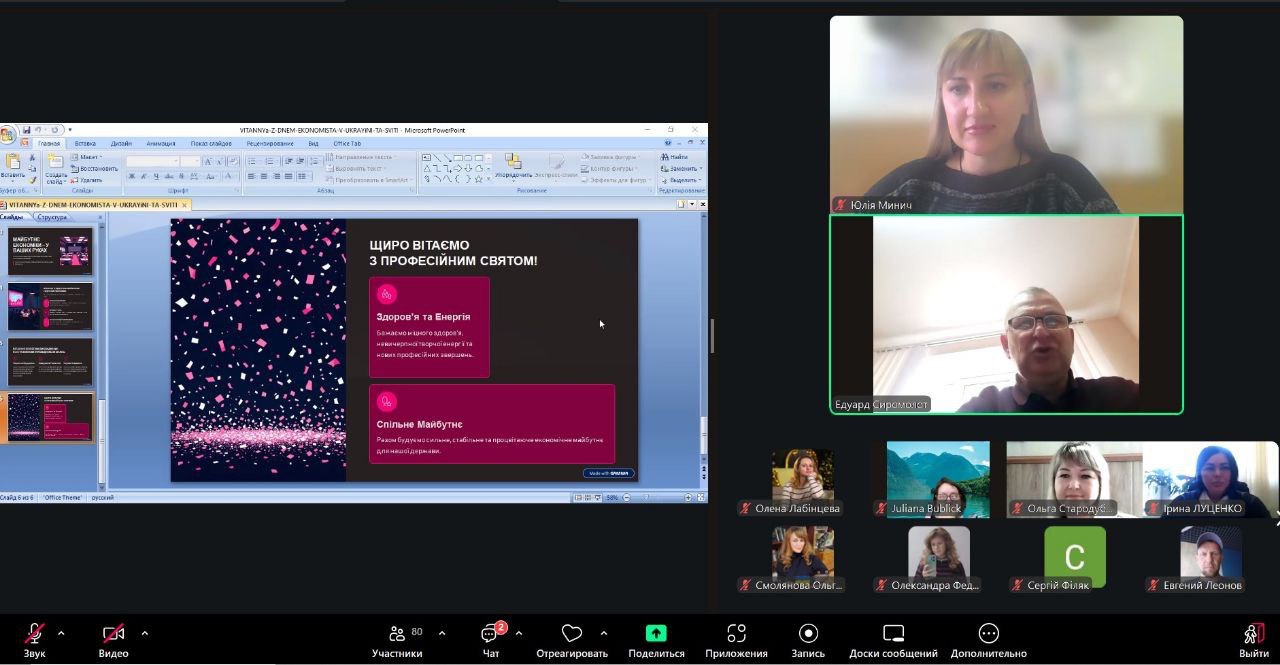Open the Apps icon
The image size is (1280, 665).
(736, 634)
